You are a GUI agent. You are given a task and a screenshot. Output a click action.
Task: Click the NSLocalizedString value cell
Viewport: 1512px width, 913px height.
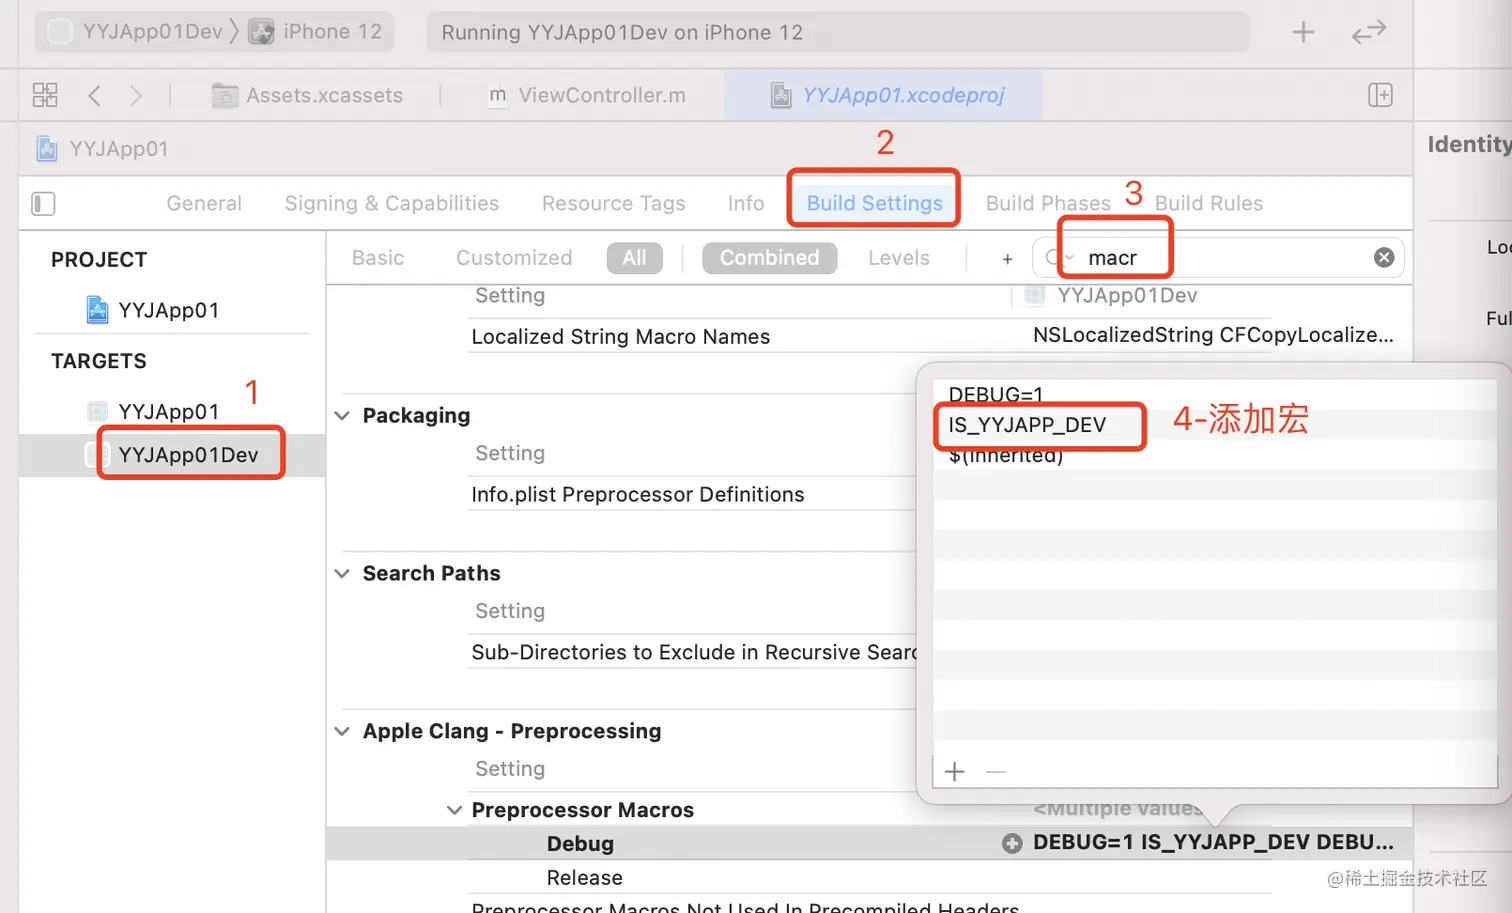(1213, 335)
